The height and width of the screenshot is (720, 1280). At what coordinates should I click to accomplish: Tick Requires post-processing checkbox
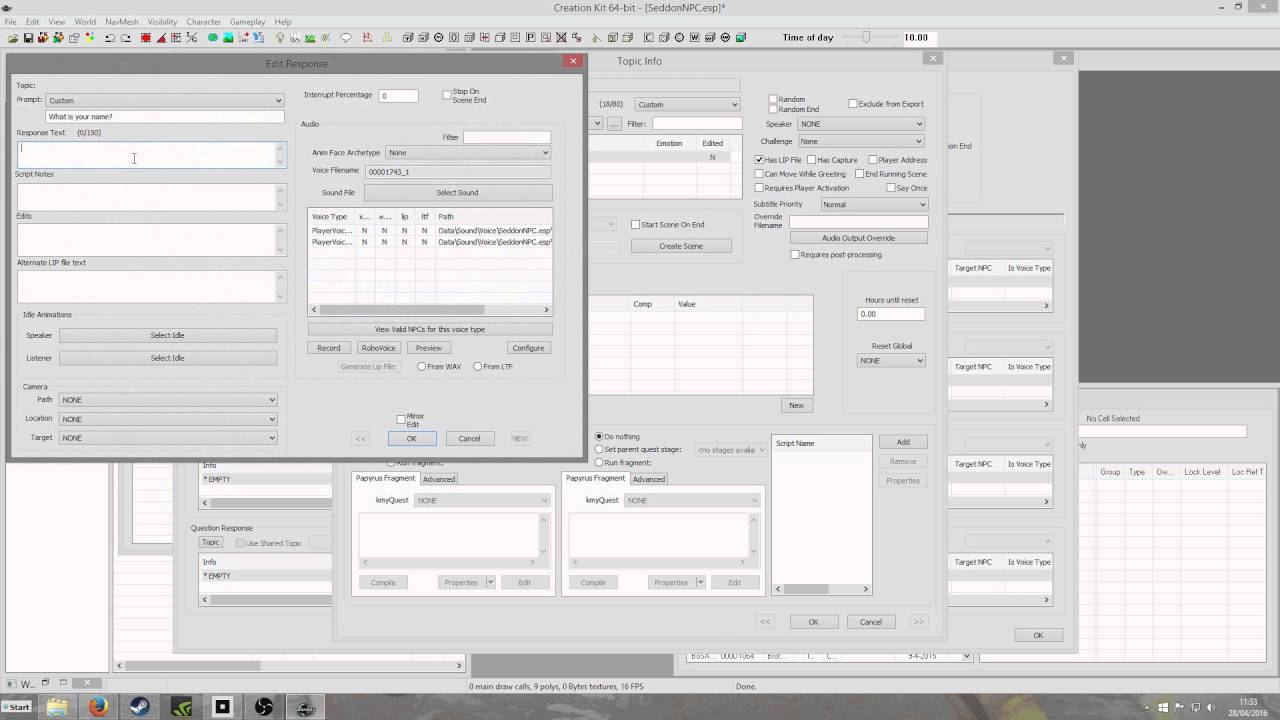795,255
